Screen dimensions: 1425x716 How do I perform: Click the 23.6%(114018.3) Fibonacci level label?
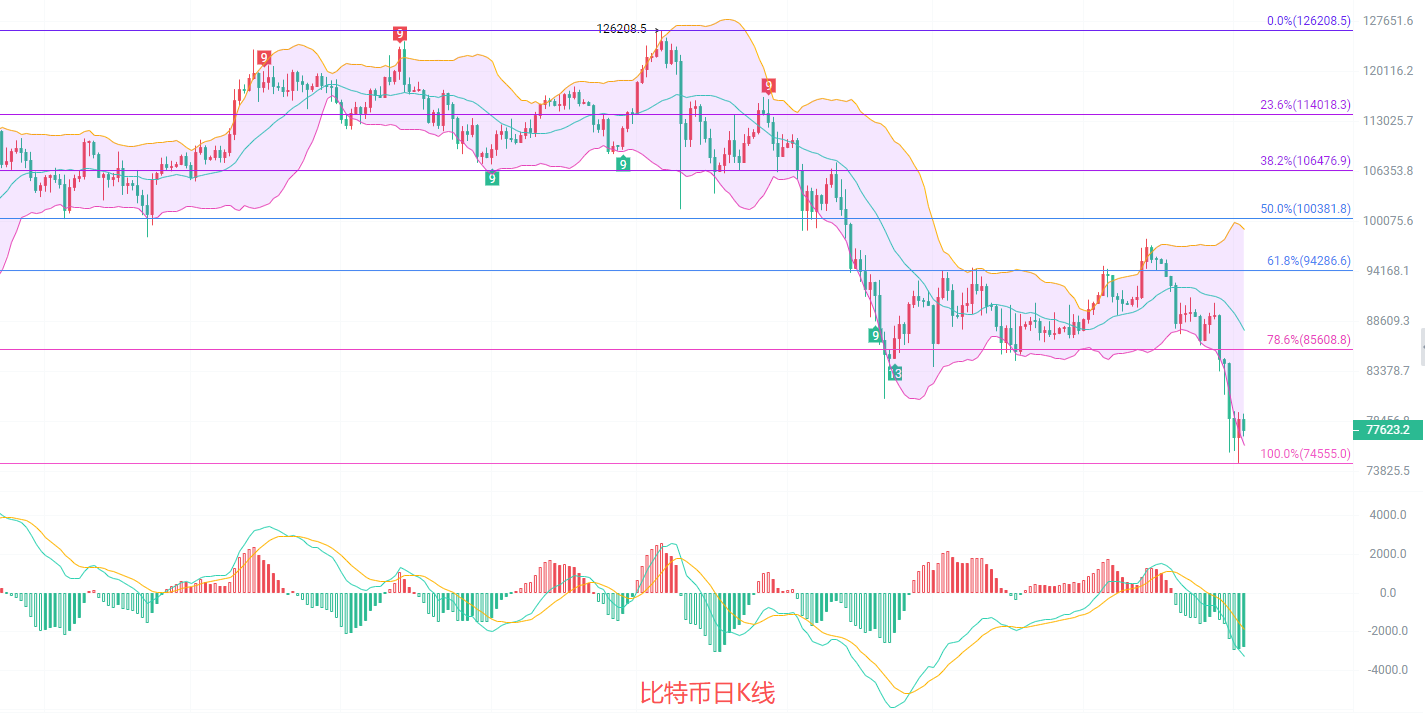point(1305,104)
